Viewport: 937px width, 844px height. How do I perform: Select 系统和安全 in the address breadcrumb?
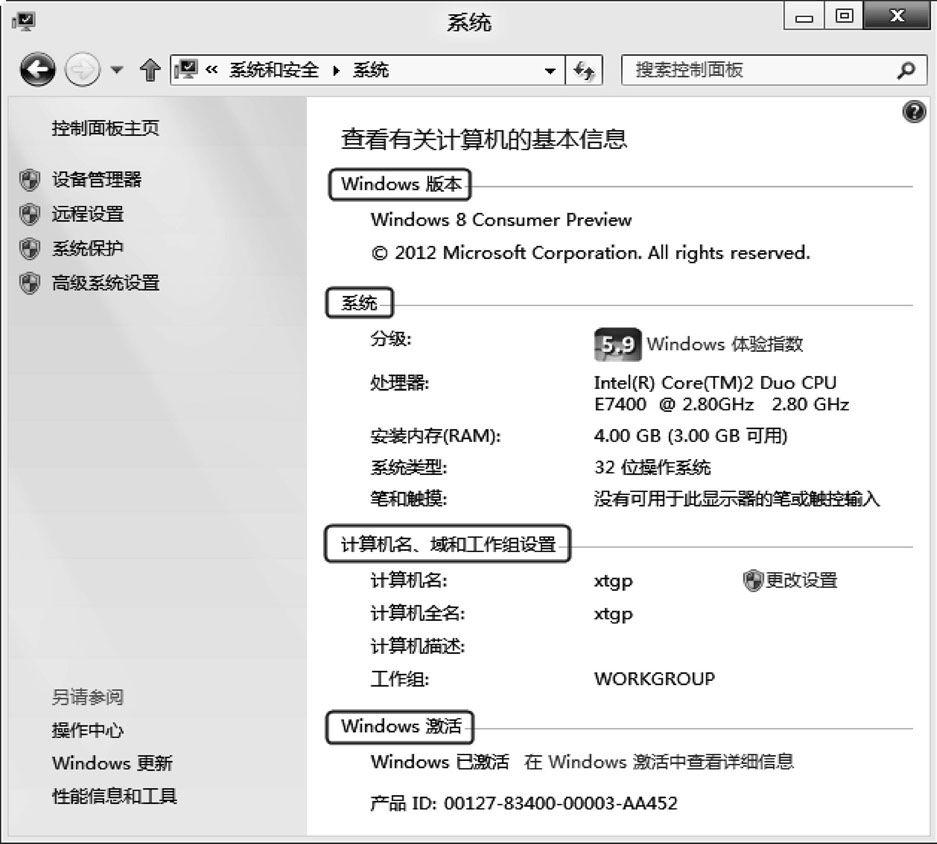pos(274,70)
